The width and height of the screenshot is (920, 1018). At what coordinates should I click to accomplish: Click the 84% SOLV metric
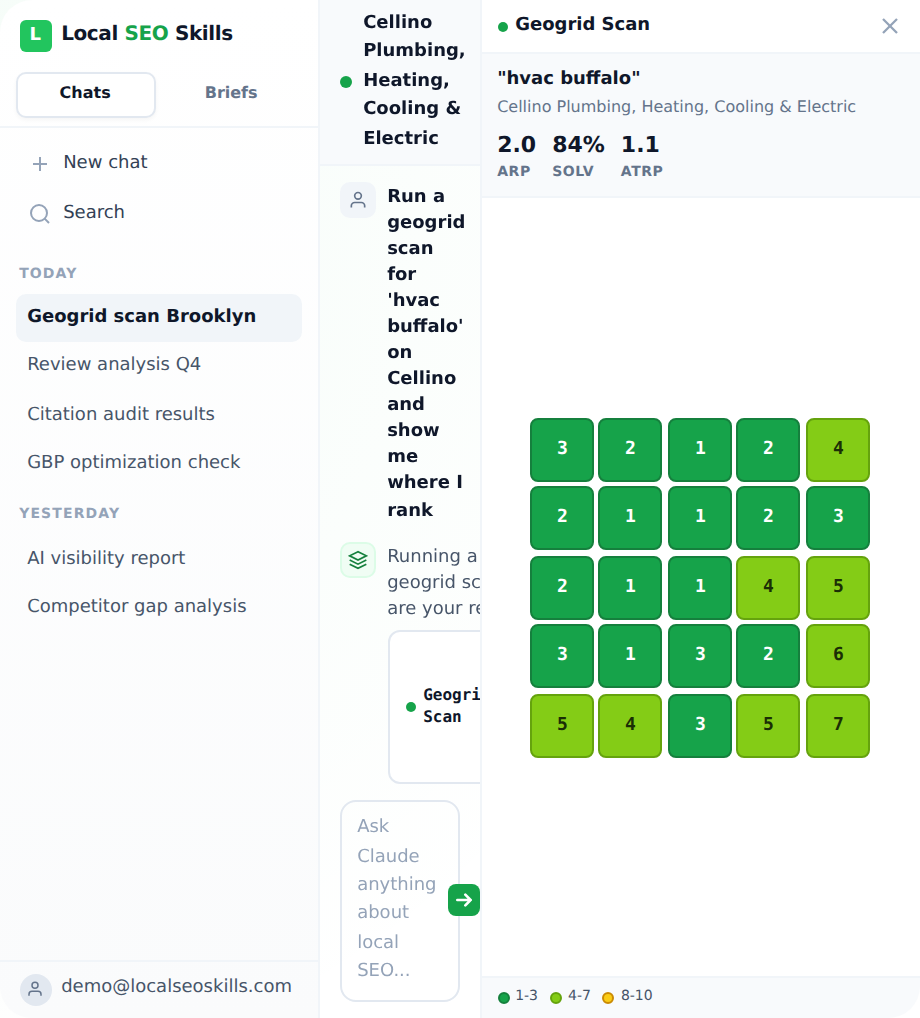[x=578, y=156]
